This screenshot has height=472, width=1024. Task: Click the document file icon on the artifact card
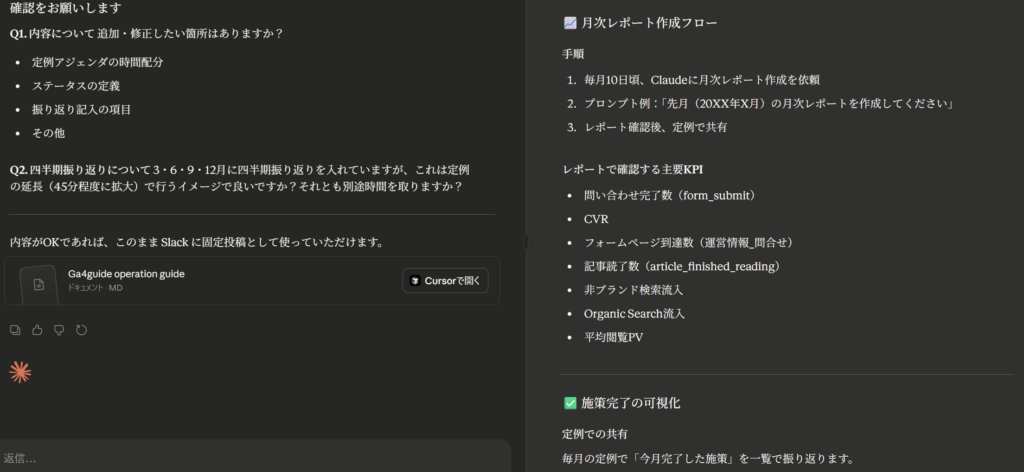[39, 284]
